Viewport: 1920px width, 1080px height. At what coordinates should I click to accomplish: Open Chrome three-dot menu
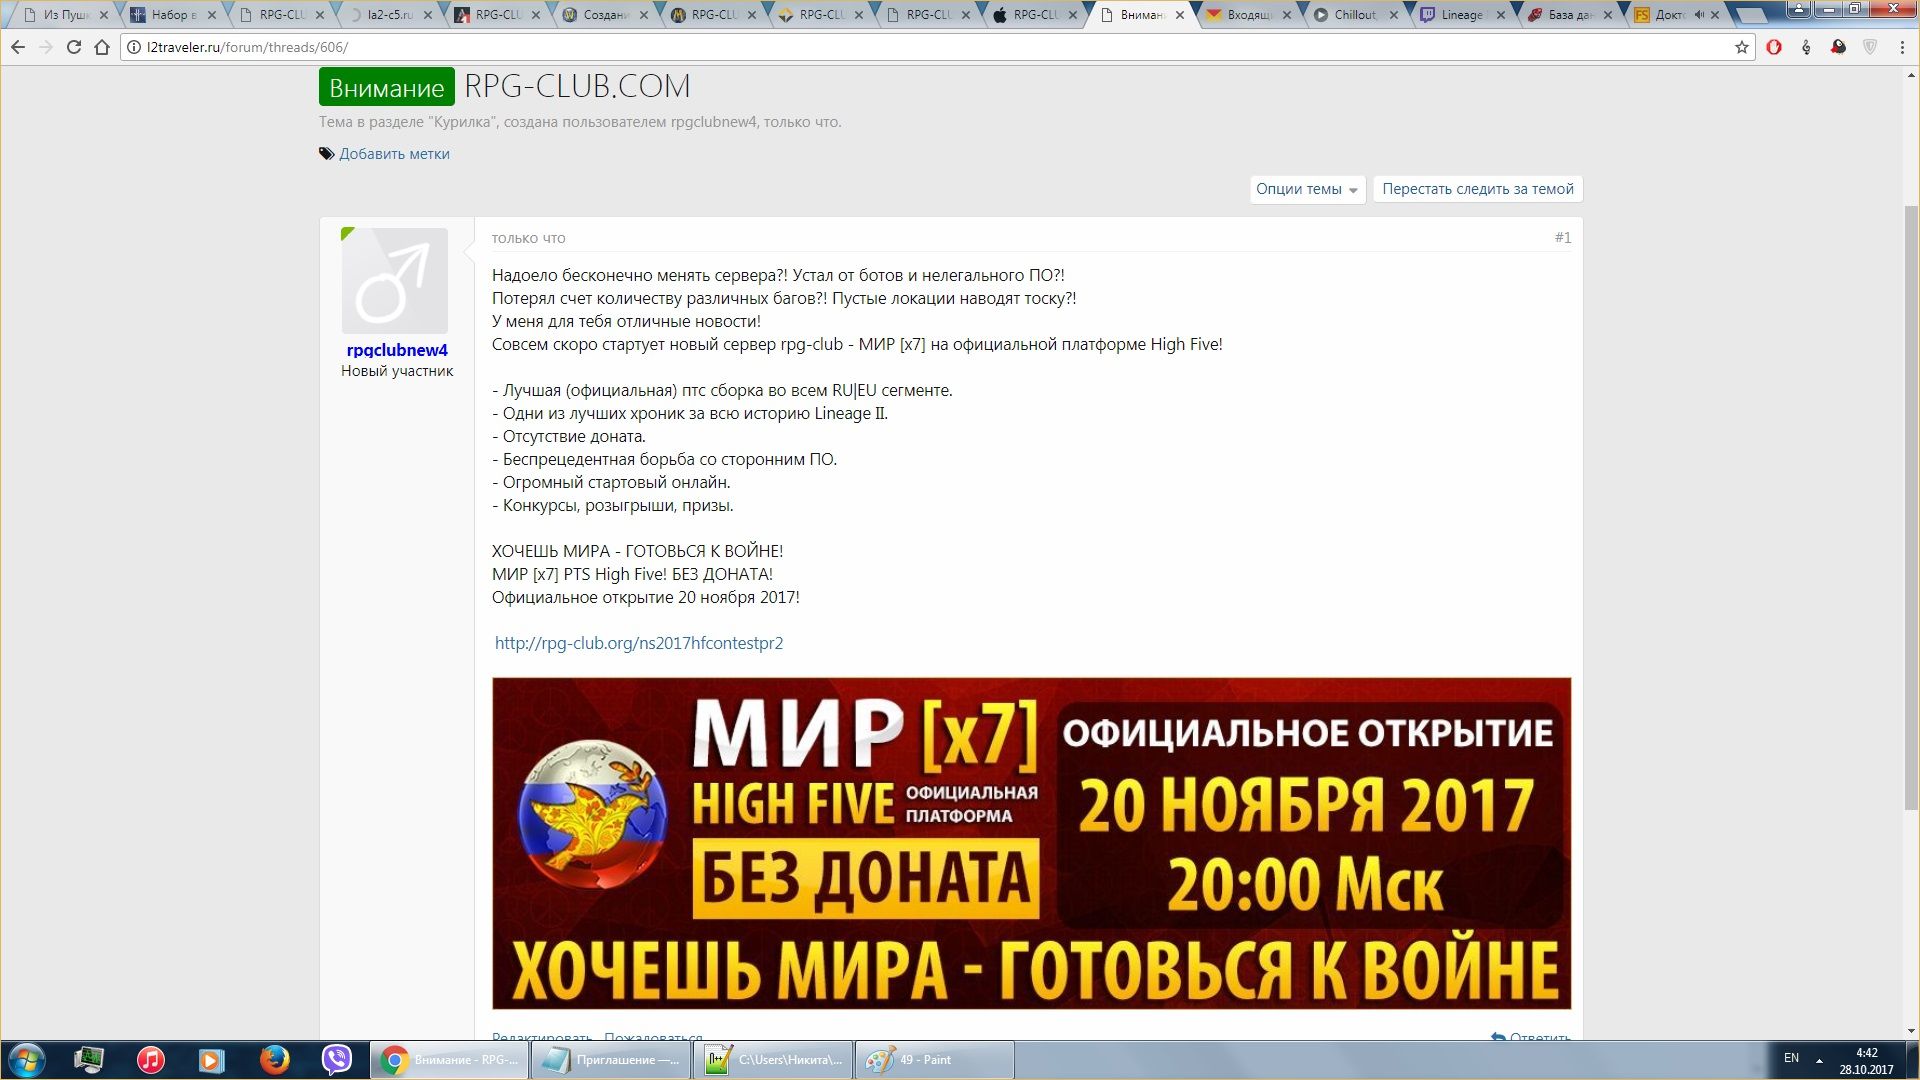pyautogui.click(x=1902, y=47)
